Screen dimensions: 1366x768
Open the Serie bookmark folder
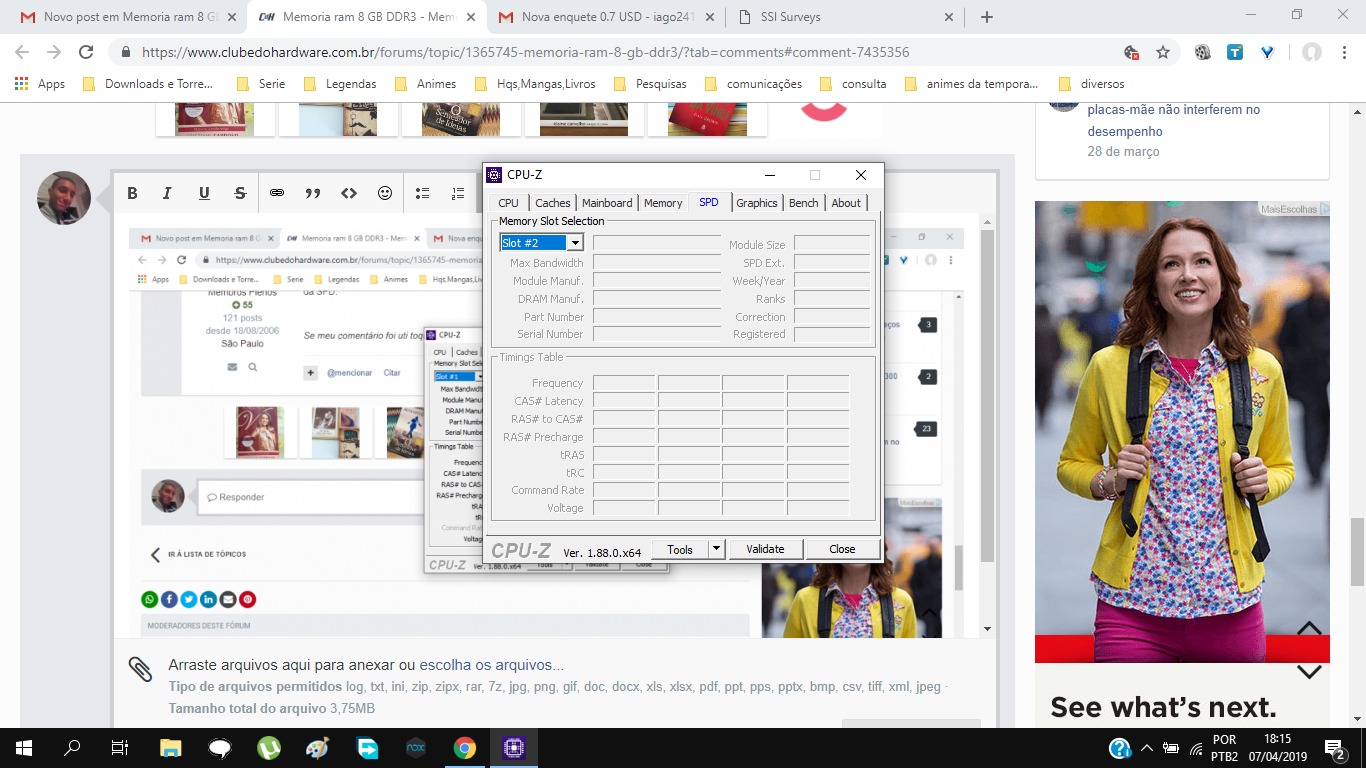(x=261, y=84)
